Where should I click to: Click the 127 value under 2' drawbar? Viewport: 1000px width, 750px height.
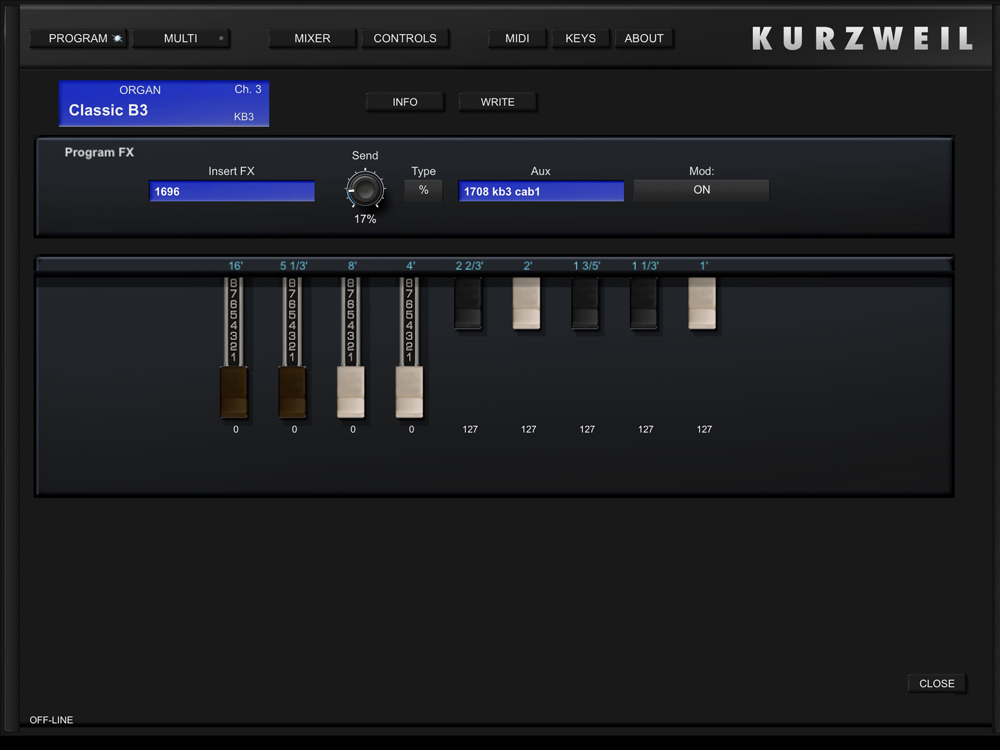tap(529, 430)
